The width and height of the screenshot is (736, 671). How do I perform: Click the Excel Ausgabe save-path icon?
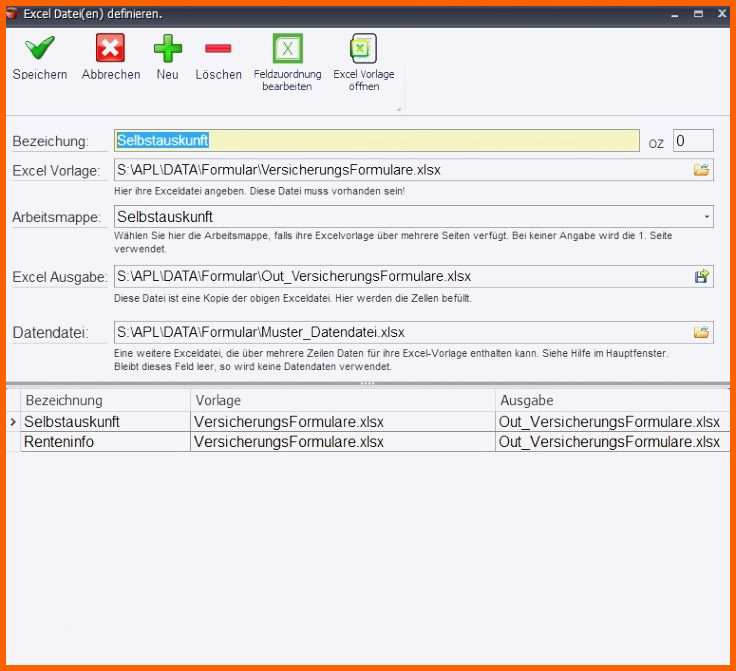click(701, 276)
